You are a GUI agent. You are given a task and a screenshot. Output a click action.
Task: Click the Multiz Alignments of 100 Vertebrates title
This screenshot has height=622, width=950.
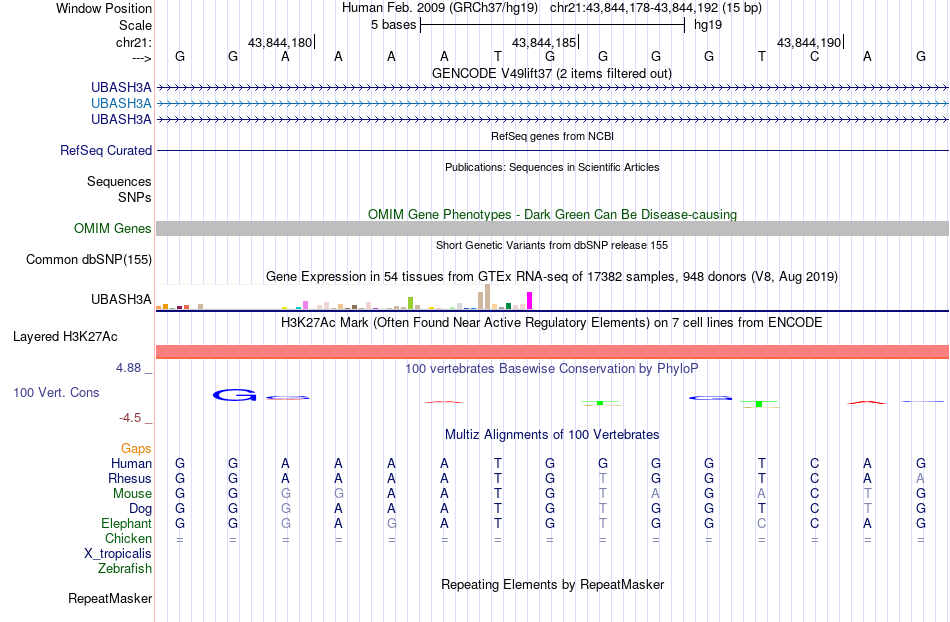click(552, 434)
